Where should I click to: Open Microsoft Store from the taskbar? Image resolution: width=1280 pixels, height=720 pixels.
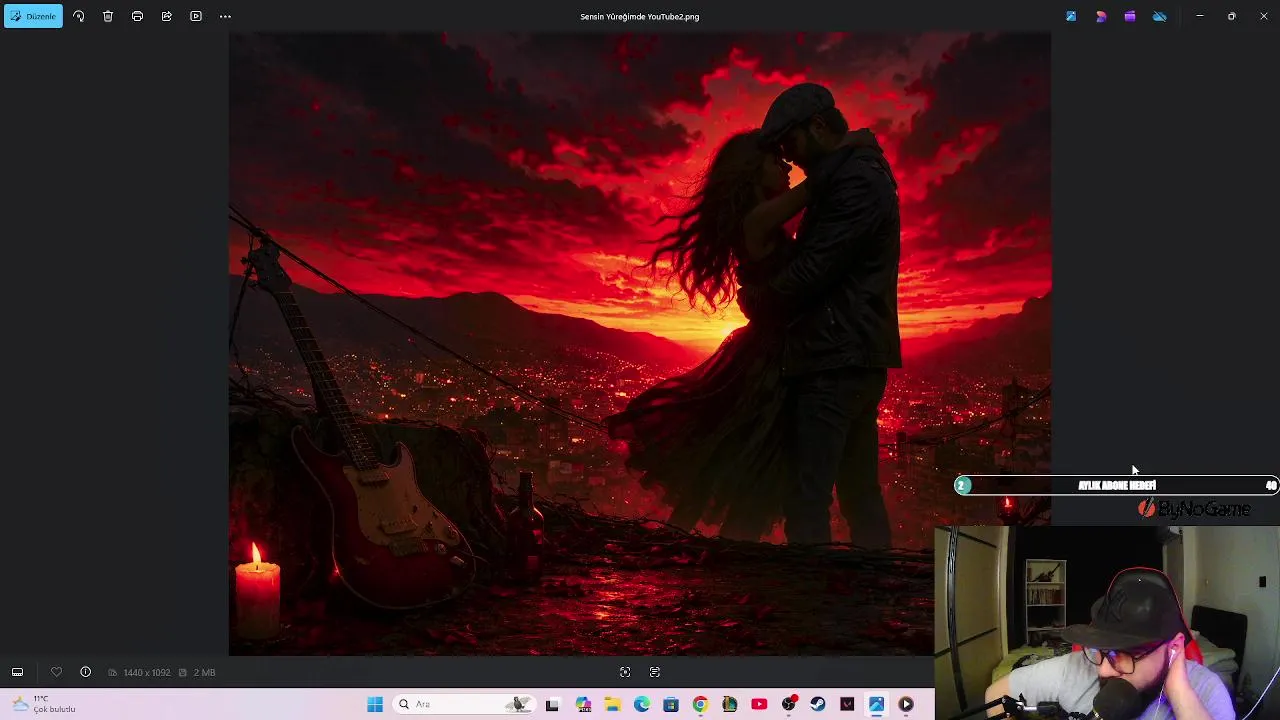coord(671,704)
